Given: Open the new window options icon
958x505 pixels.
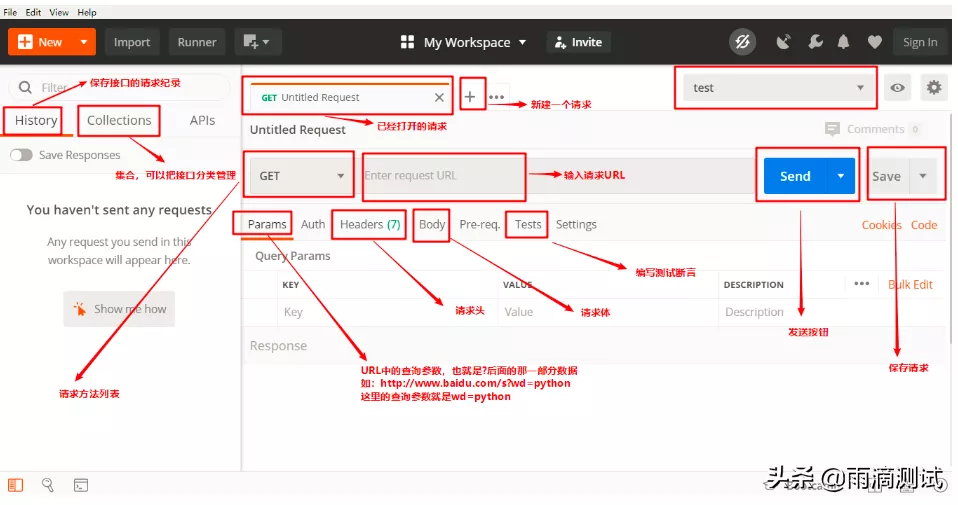Looking at the screenshot, I should pyautogui.click(x=257, y=42).
